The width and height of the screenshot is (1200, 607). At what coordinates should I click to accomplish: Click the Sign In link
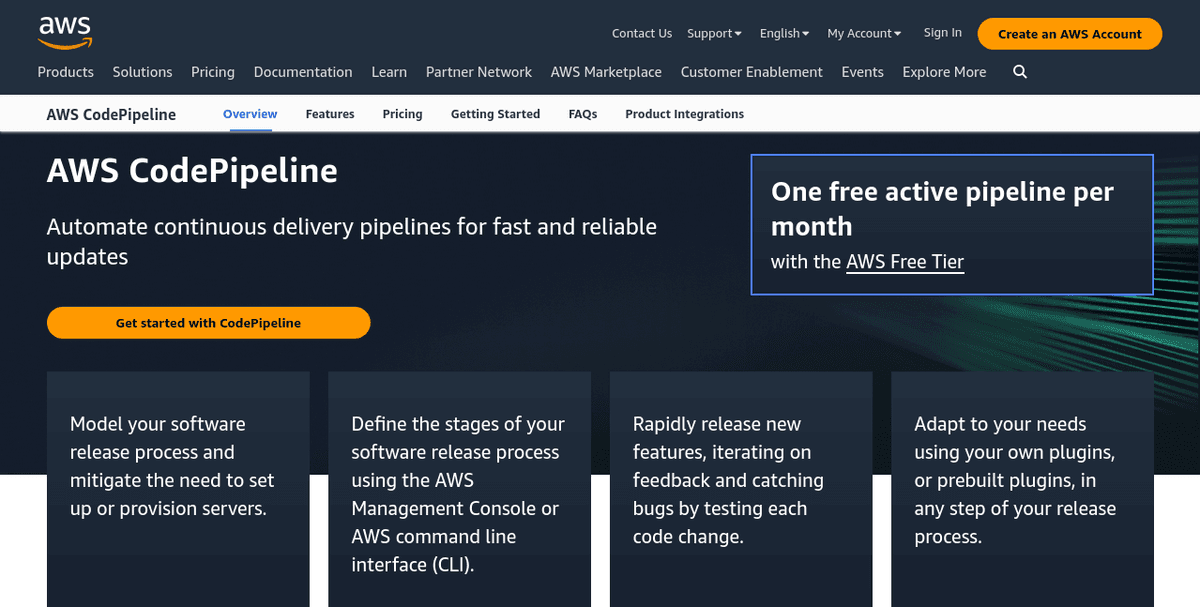pos(941,33)
